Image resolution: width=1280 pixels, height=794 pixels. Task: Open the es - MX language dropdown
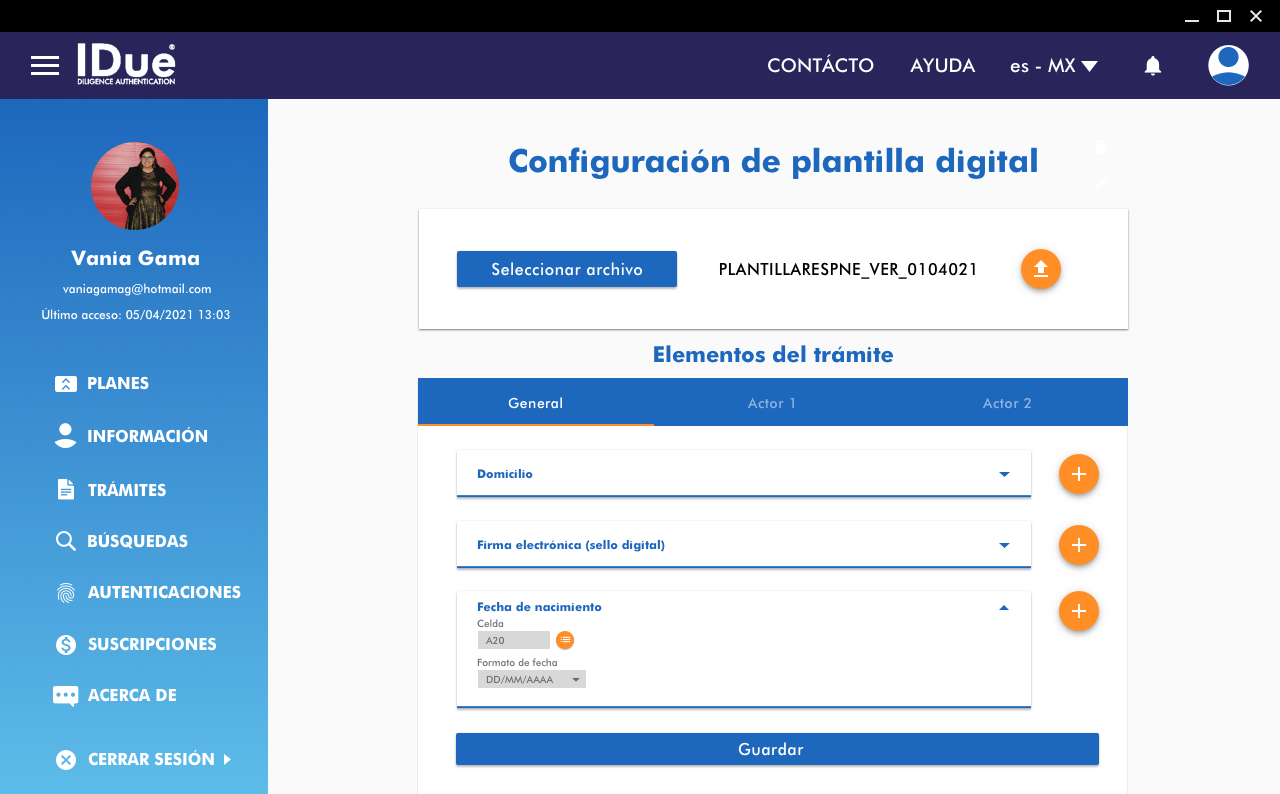point(1053,66)
